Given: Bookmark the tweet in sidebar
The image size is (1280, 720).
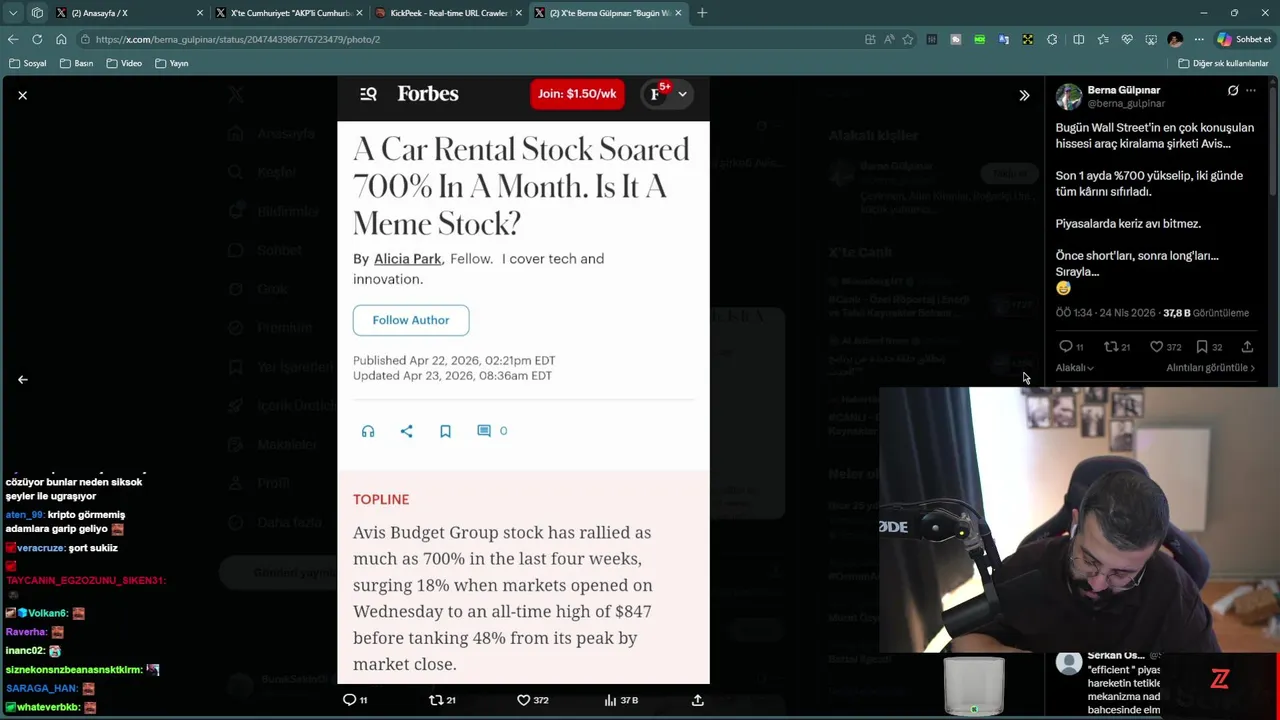Looking at the screenshot, I should 1202,347.
